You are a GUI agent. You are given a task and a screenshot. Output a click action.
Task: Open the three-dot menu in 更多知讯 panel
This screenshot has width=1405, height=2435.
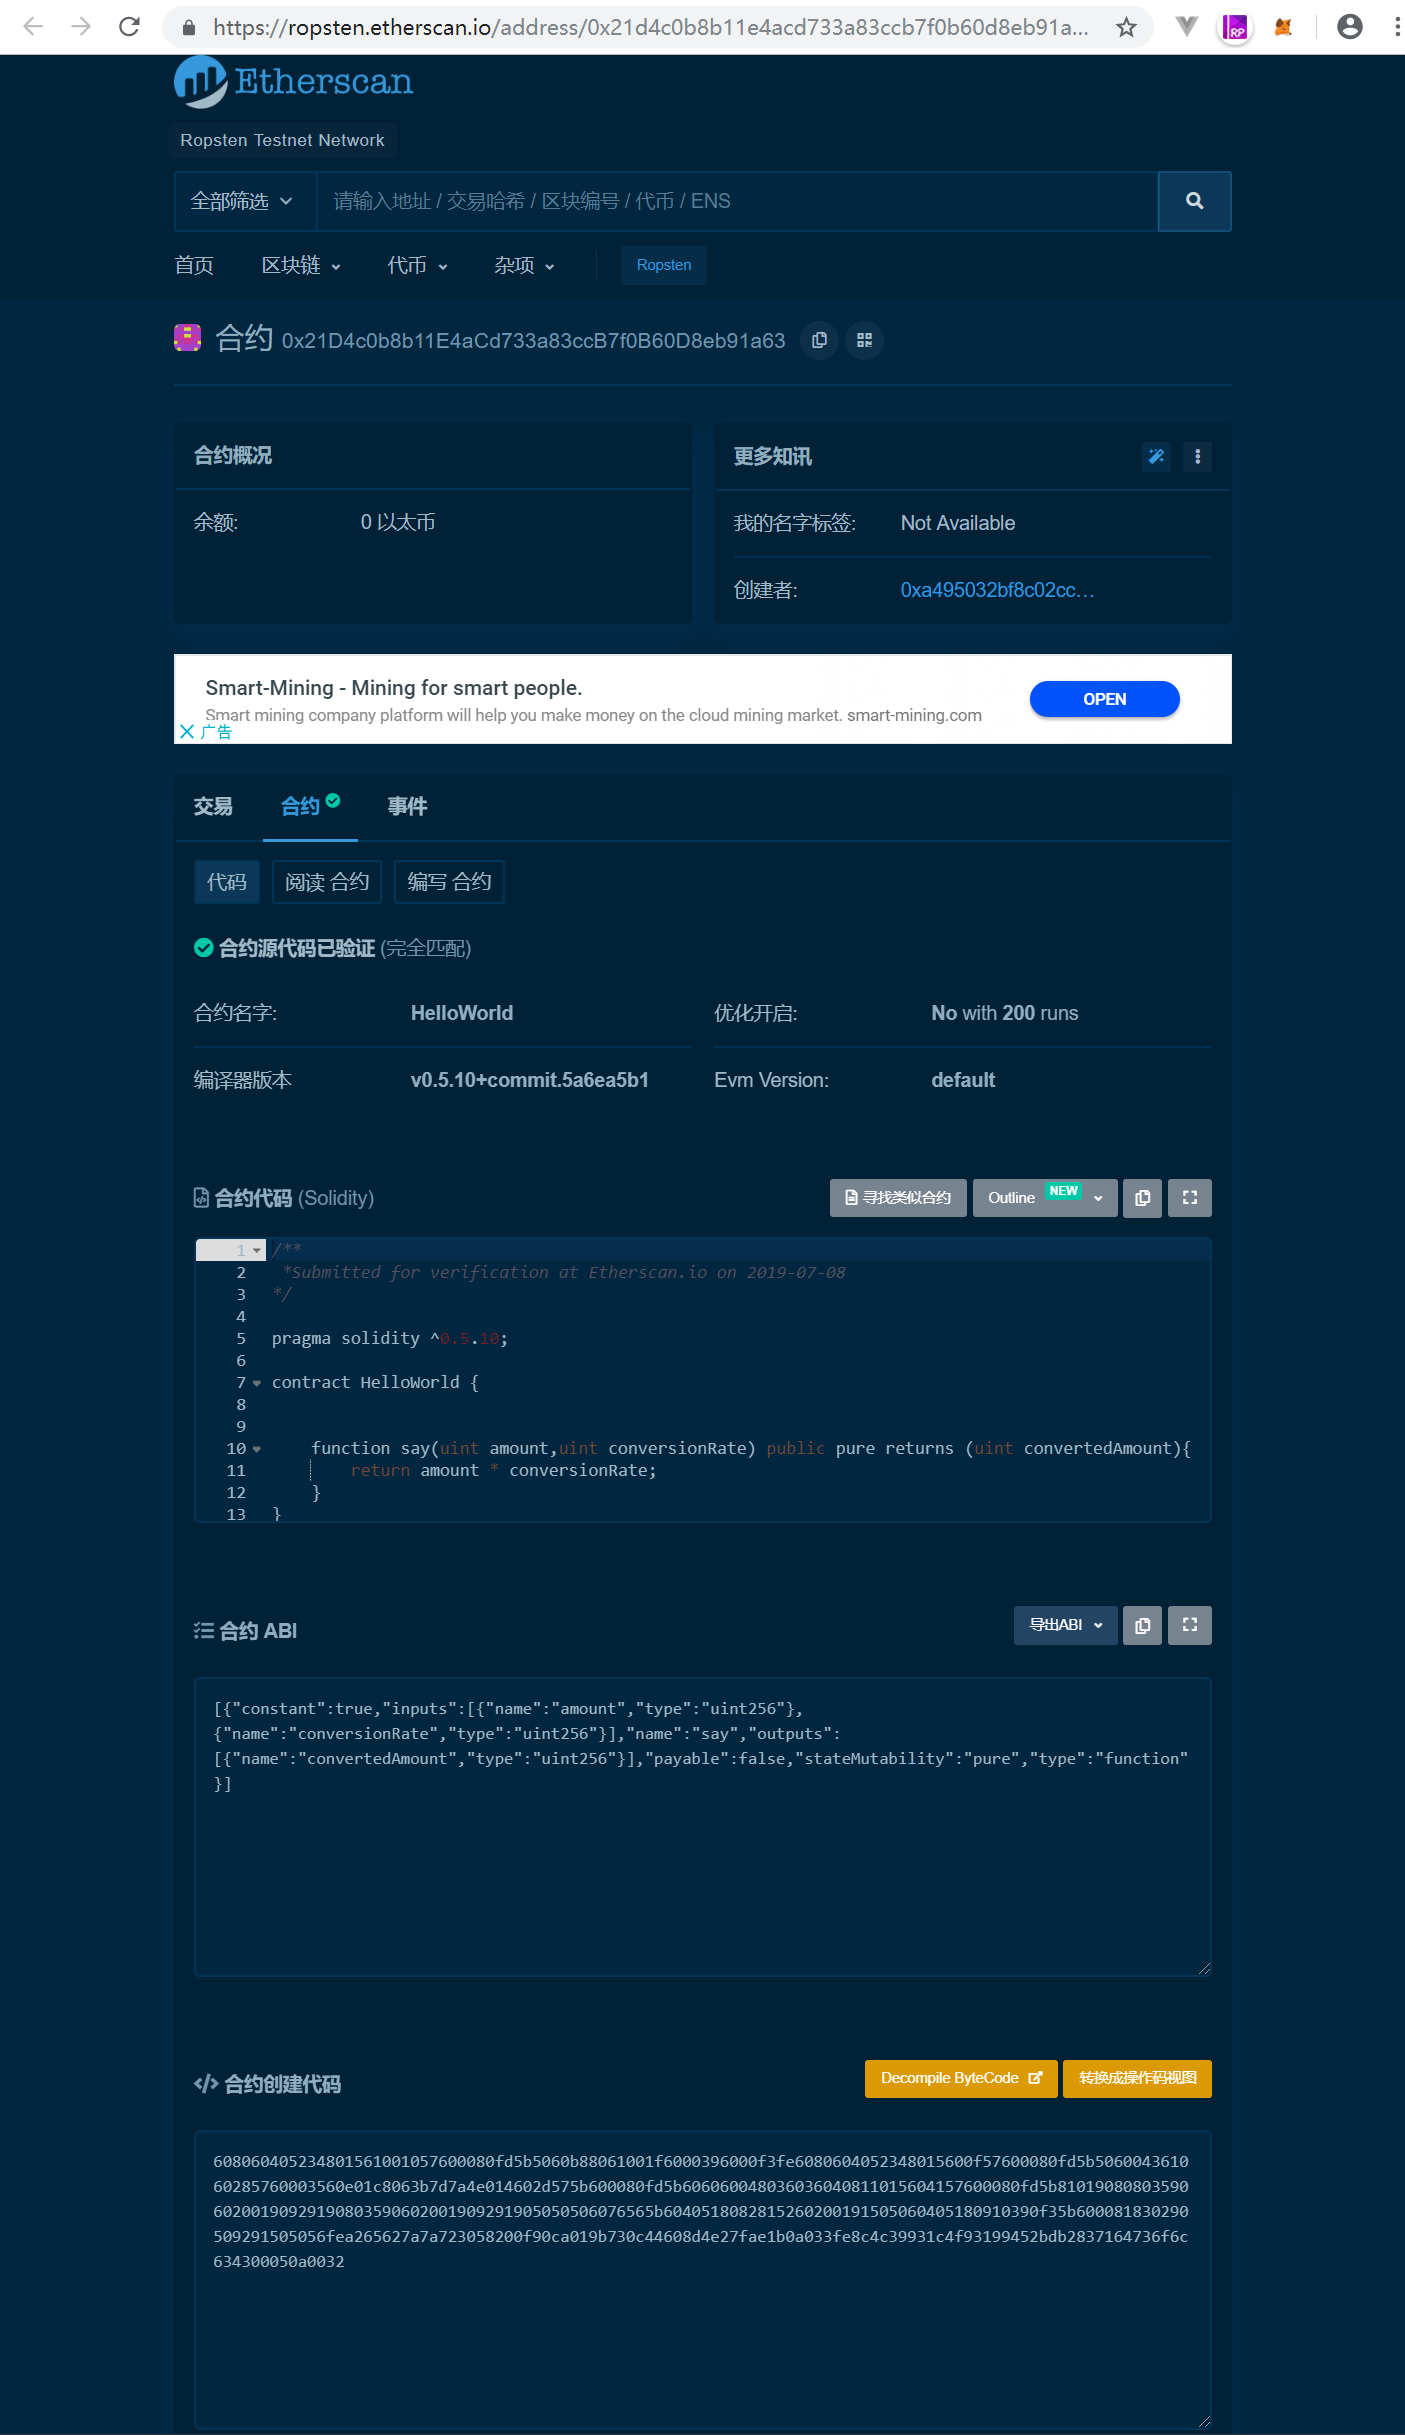(x=1197, y=456)
